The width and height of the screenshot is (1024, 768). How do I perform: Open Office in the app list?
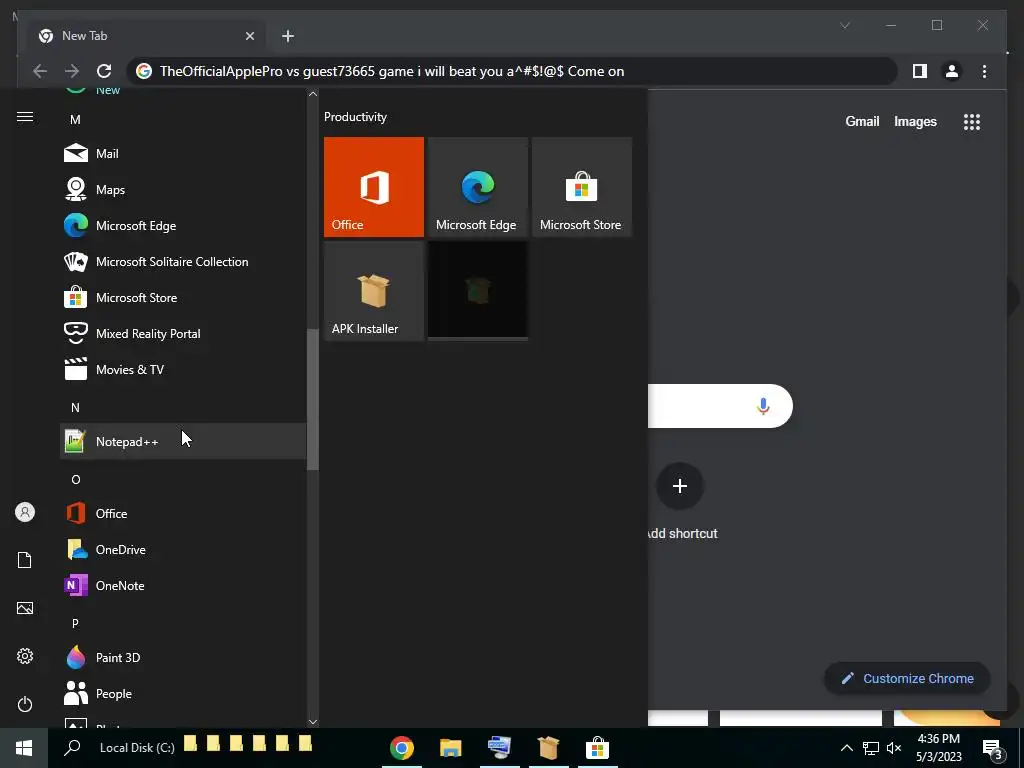click(x=183, y=513)
